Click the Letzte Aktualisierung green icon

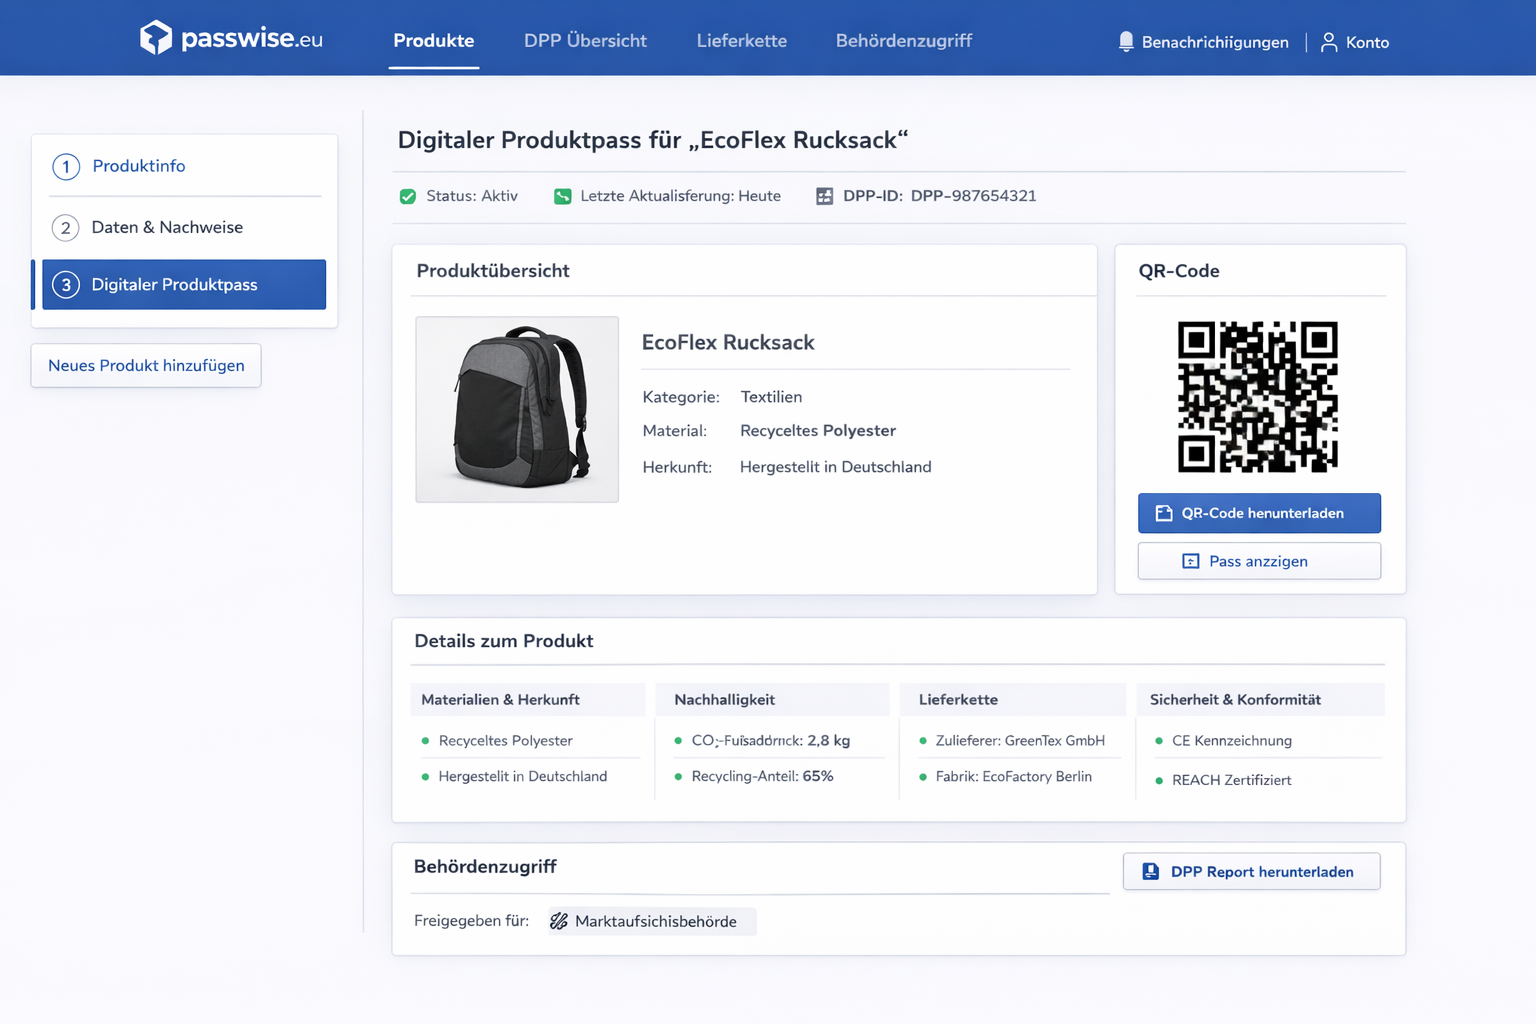tap(563, 196)
